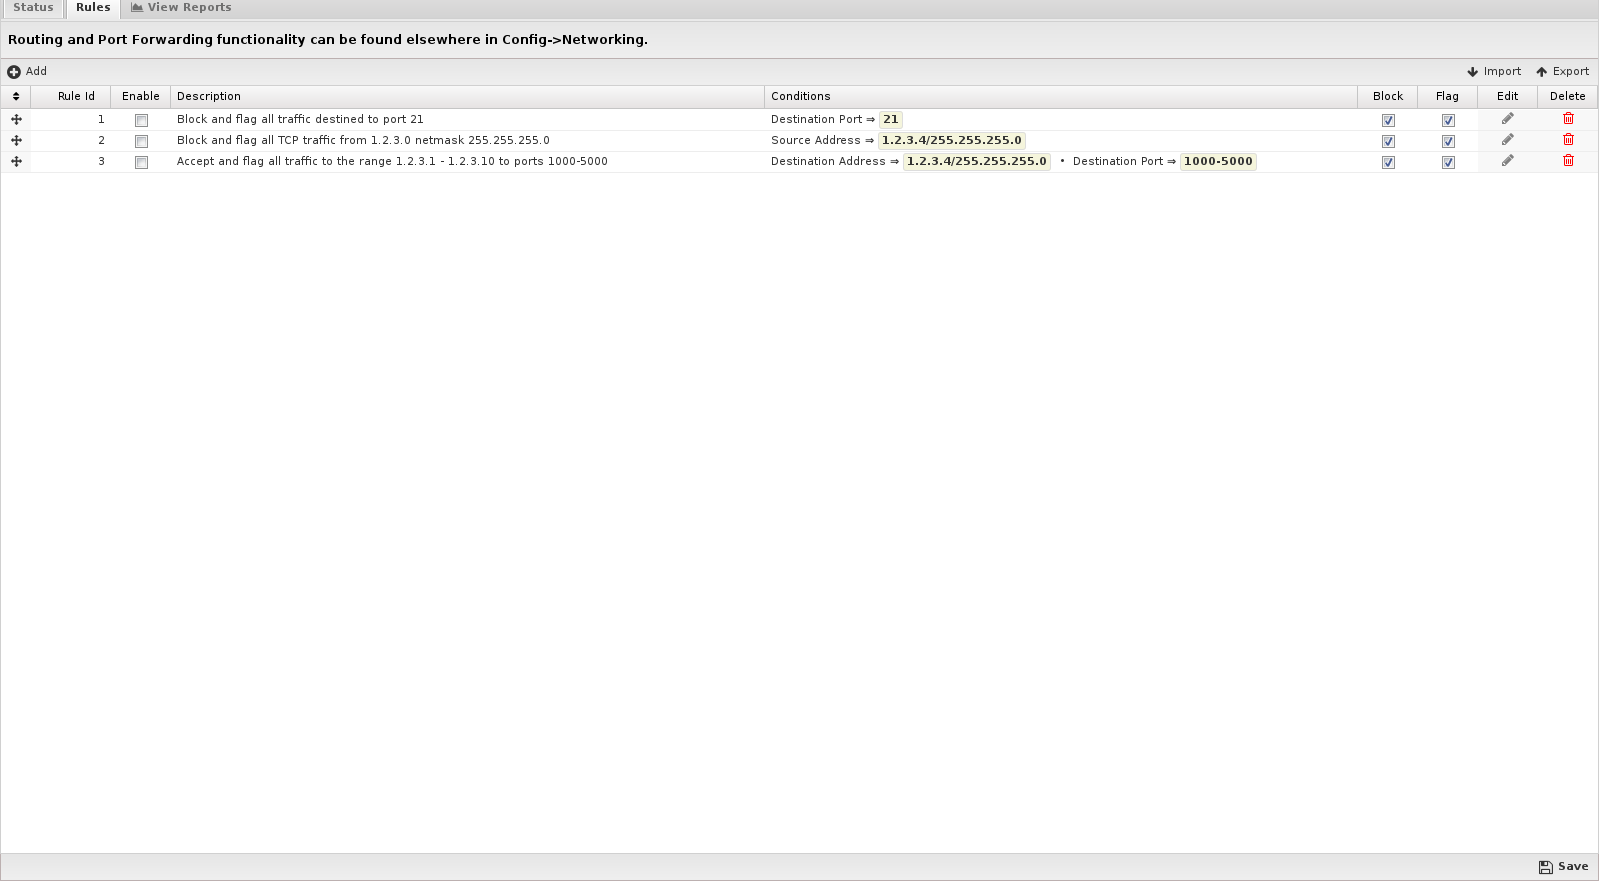Select description mentioning netmask 255.255.255.0

[363, 140]
